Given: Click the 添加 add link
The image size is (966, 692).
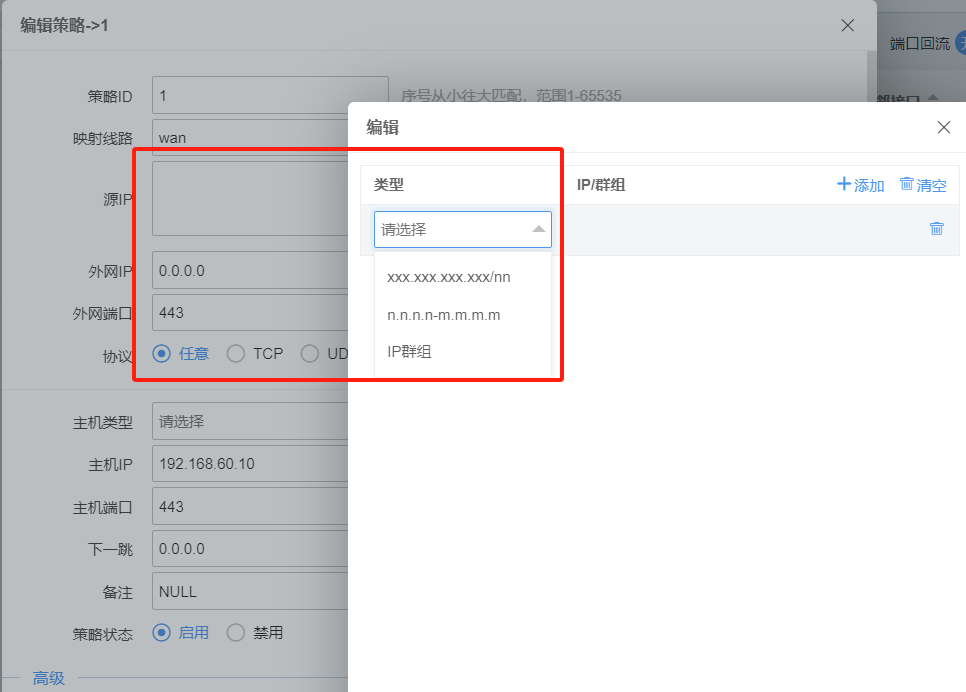Looking at the screenshot, I should (866, 185).
